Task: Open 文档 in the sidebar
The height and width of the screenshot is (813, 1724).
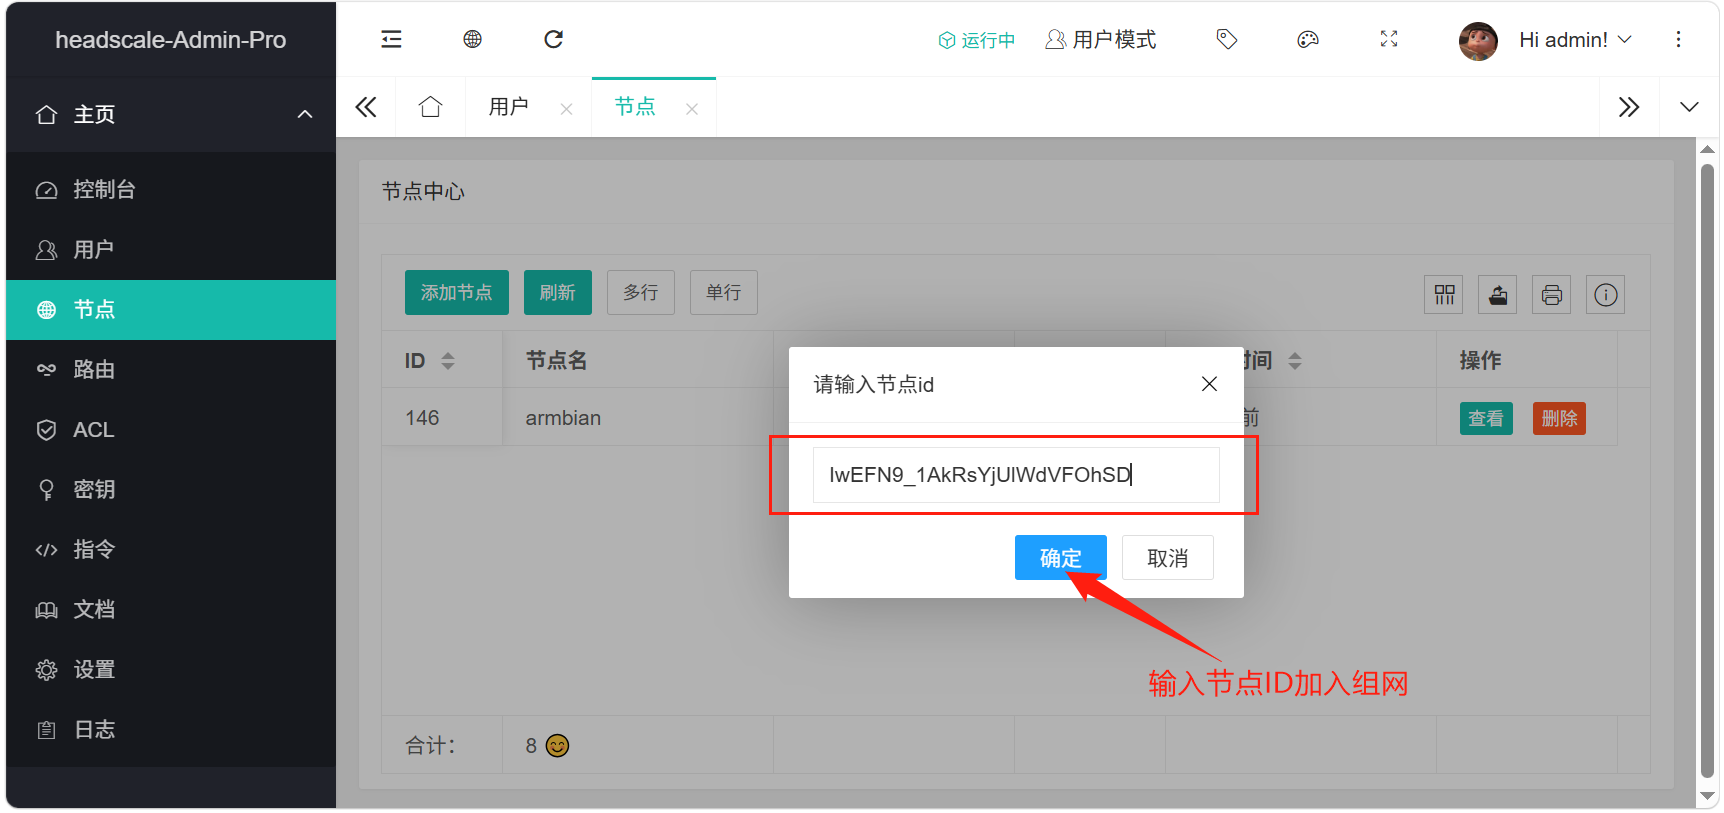Action: (x=171, y=610)
